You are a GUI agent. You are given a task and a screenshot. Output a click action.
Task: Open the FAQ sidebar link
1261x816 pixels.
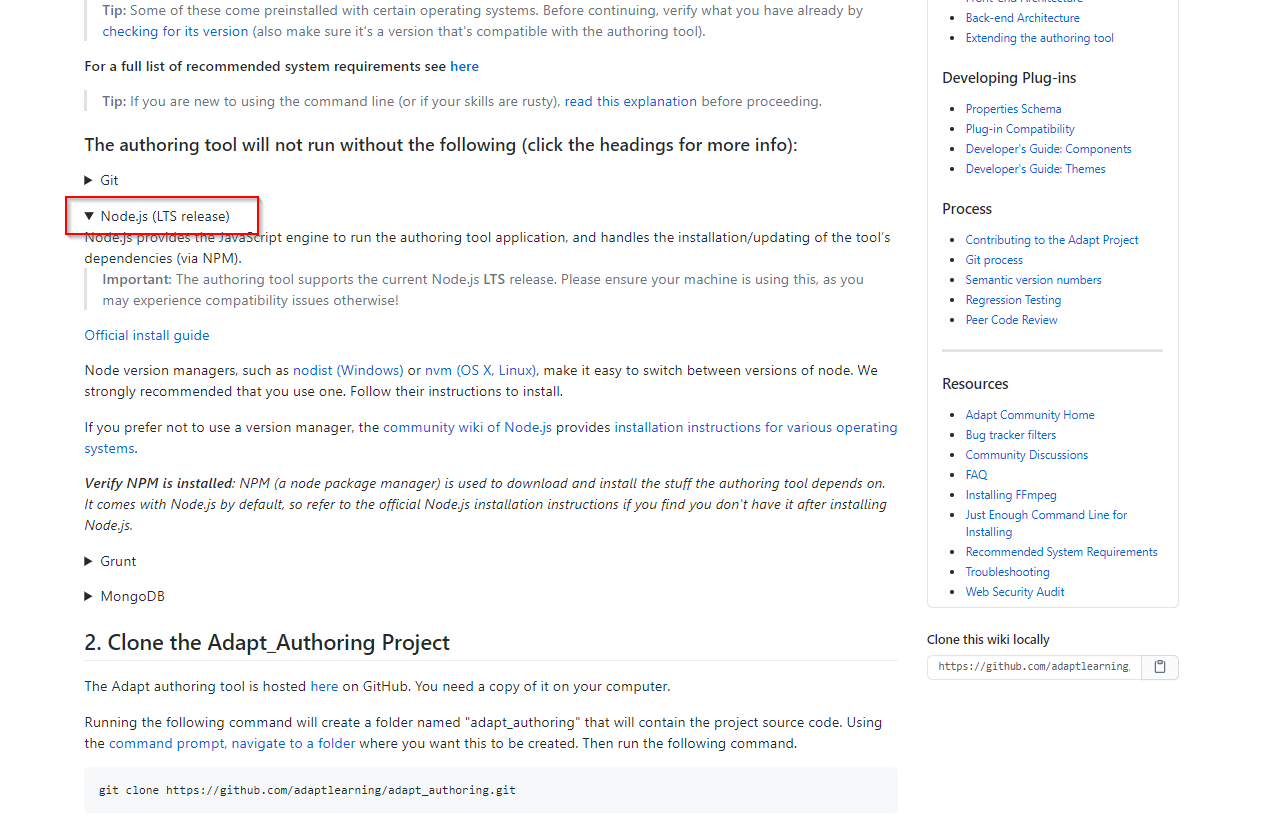pyautogui.click(x=976, y=475)
